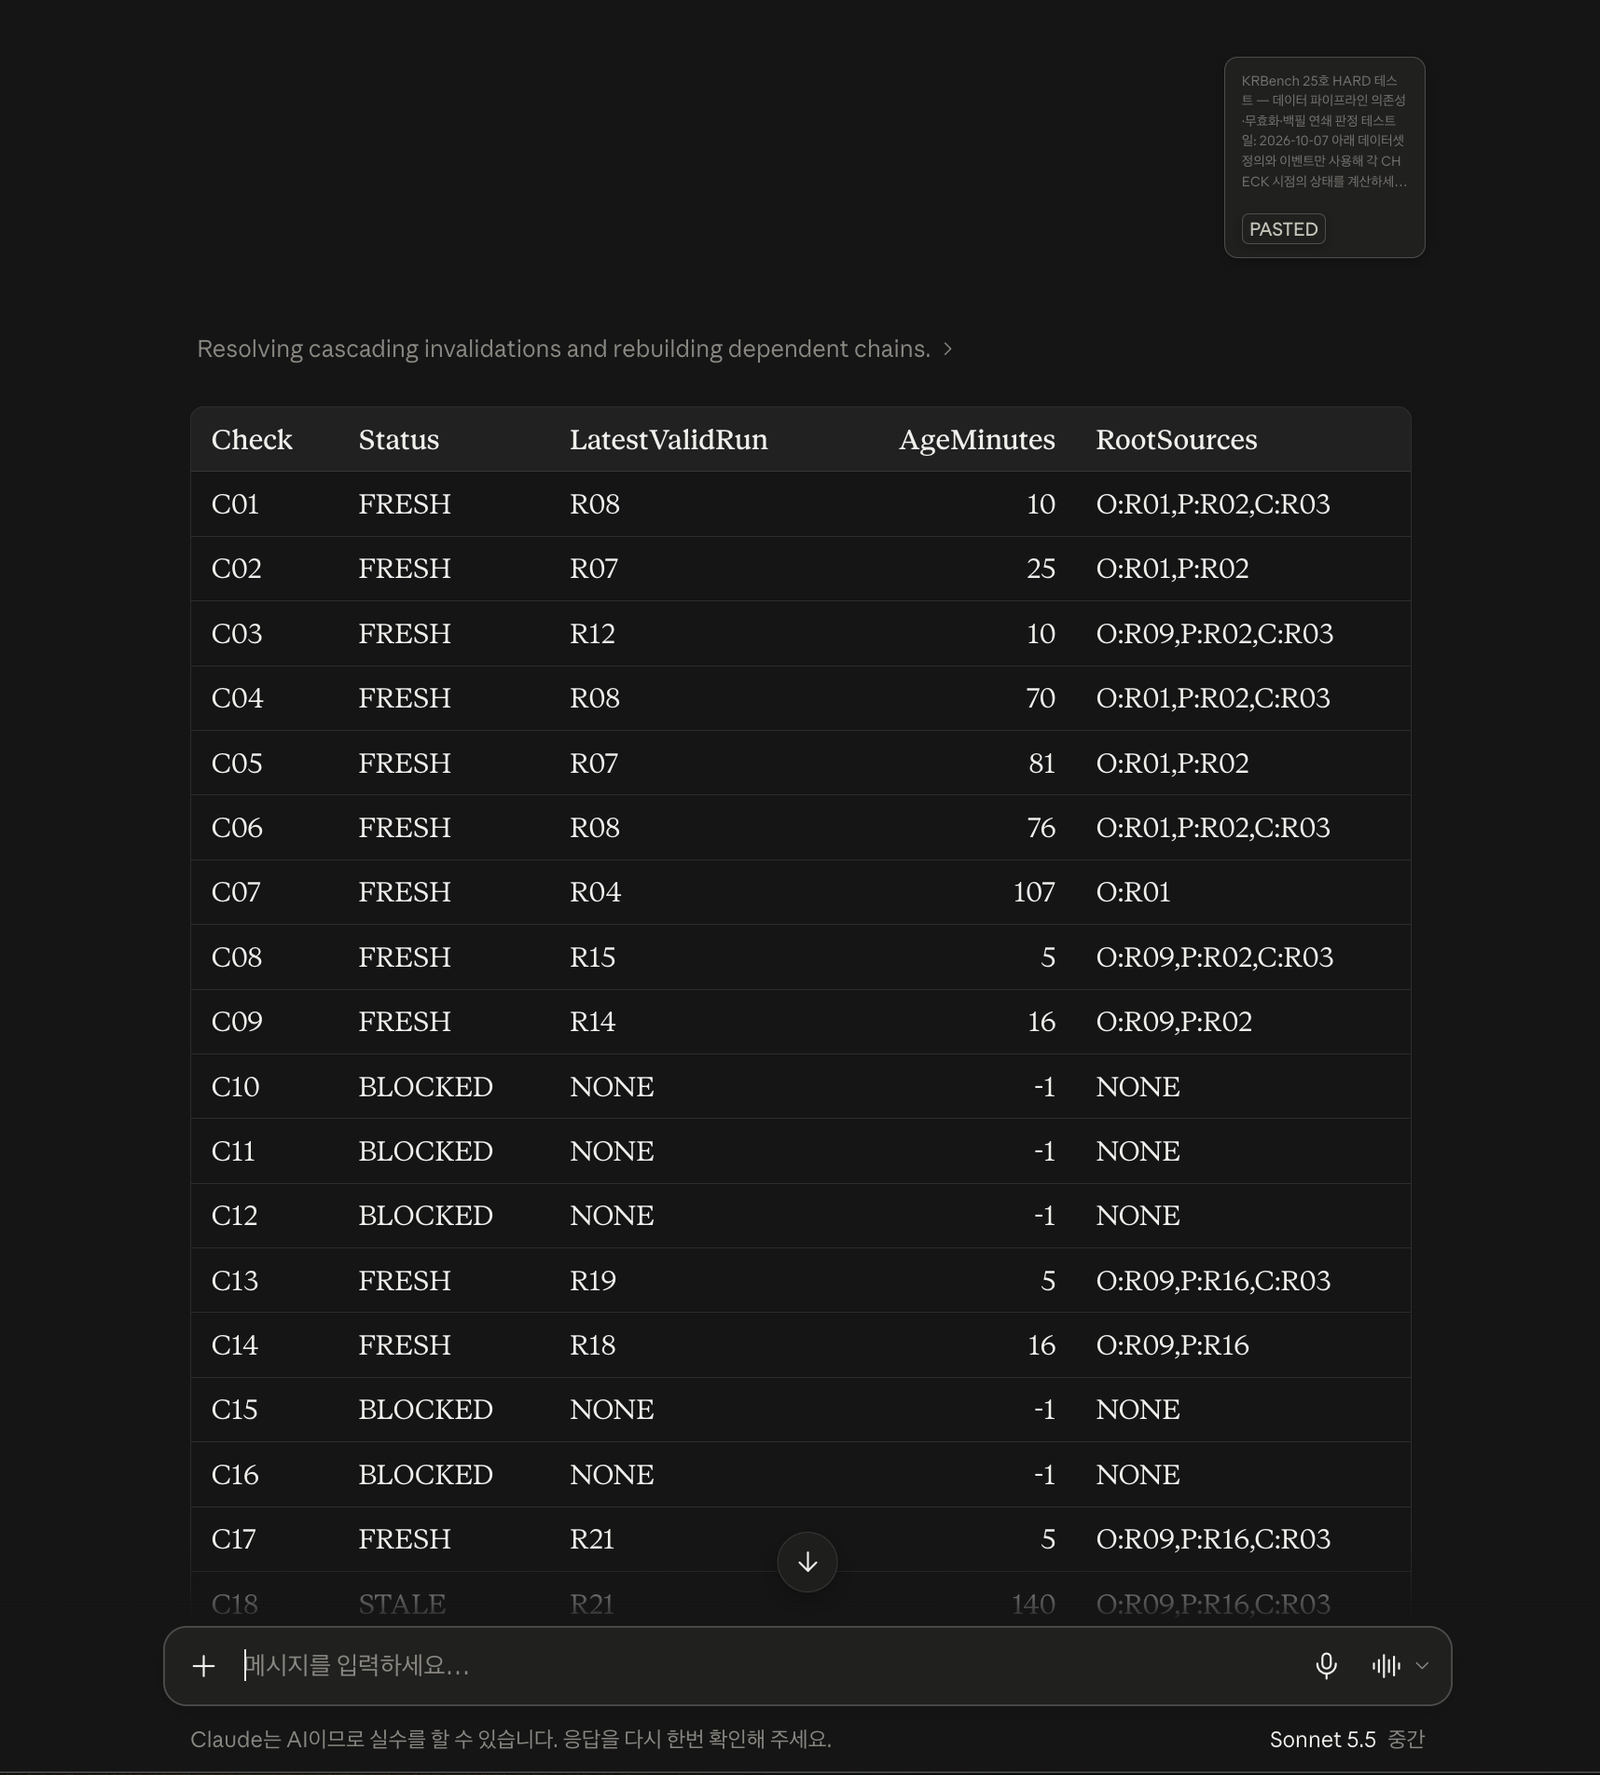Viewport: 1600px width, 1775px height.
Task: Click BLOCKED status in row C12
Action: tap(426, 1216)
